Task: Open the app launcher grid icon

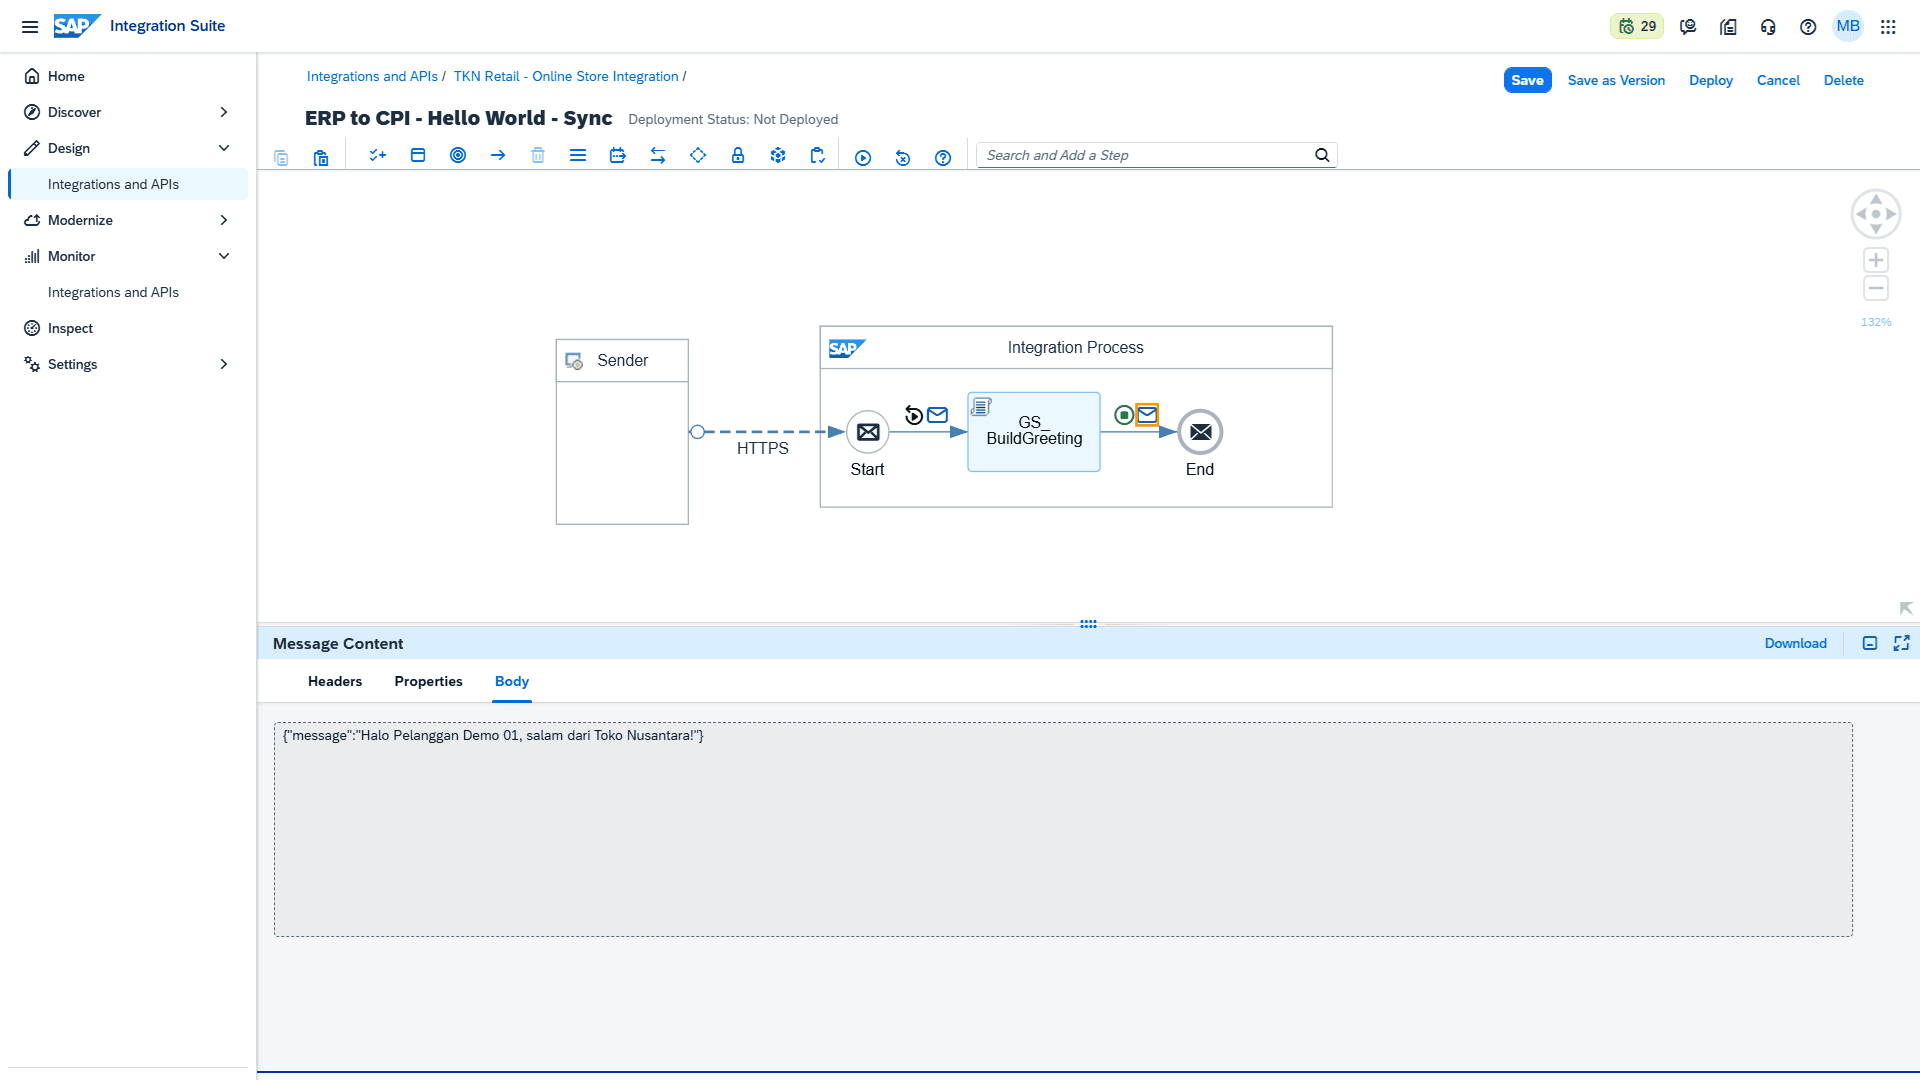Action: pyautogui.click(x=1888, y=27)
